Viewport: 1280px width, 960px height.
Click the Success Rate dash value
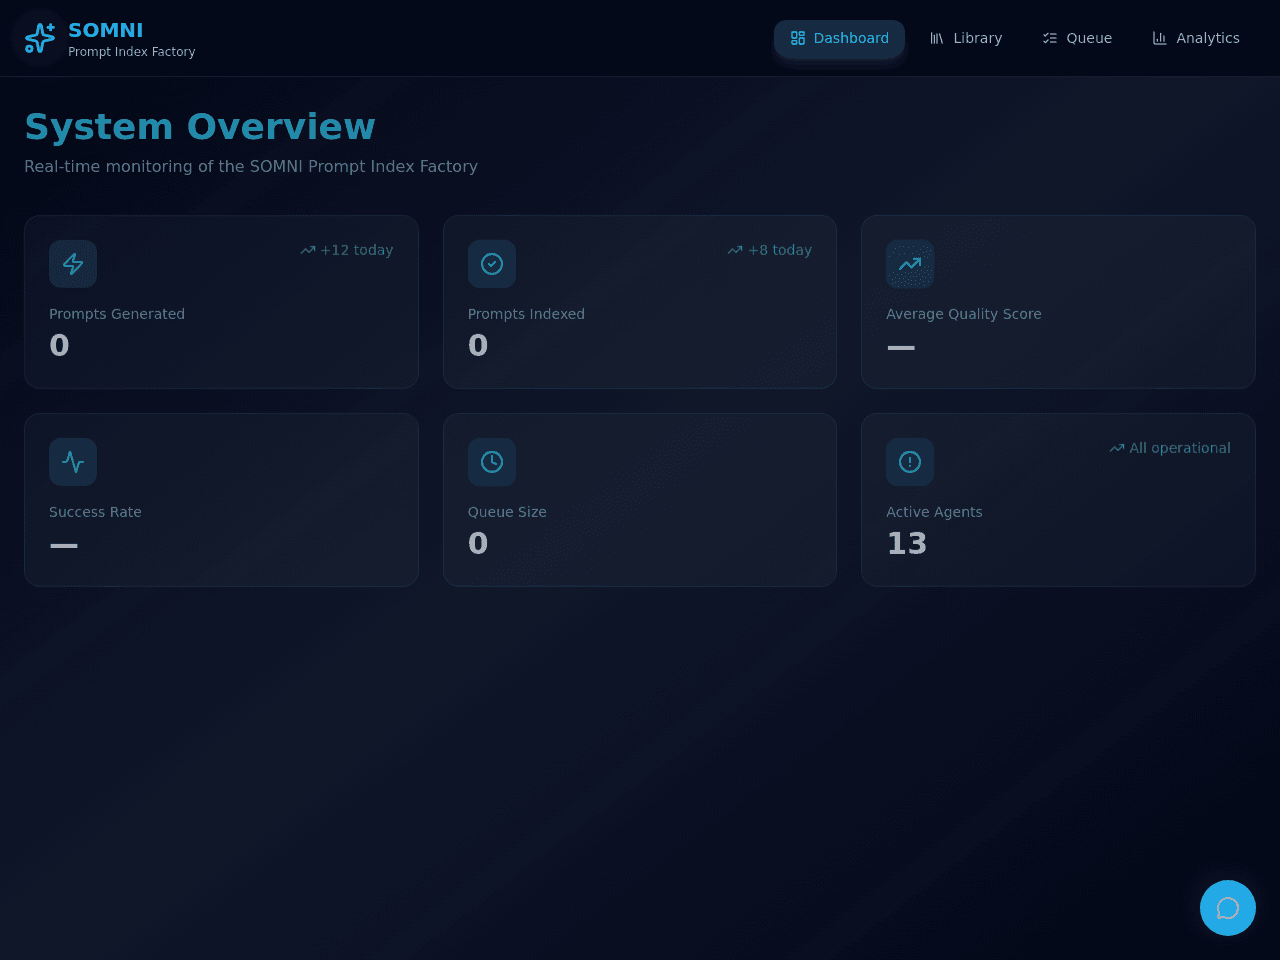64,545
